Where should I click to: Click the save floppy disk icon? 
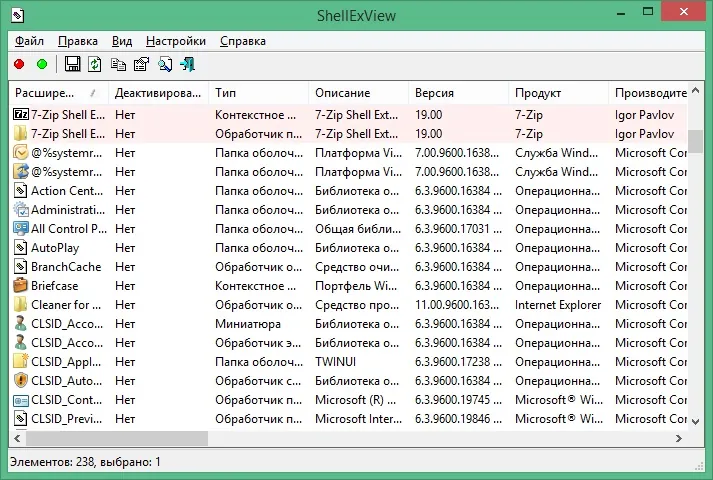(72, 64)
